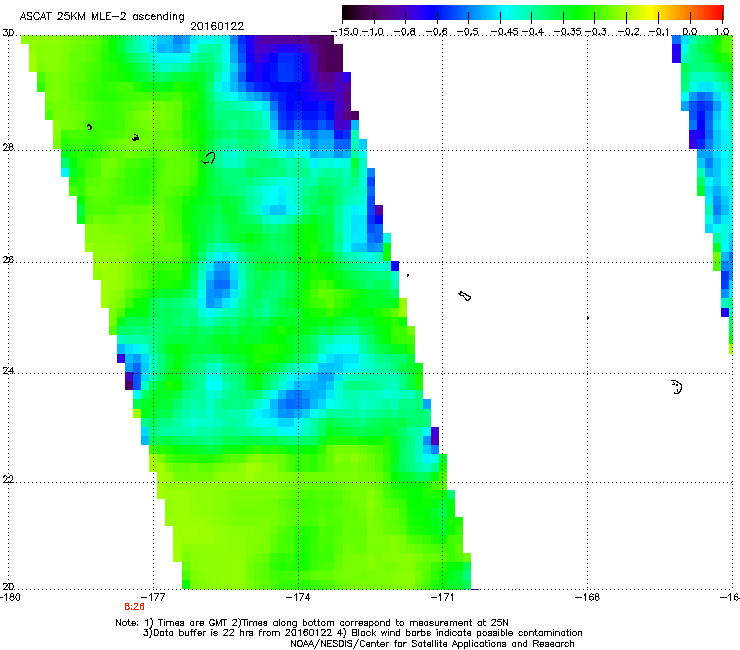The width and height of the screenshot is (740, 650).
Task: Click the -0.1 color bar label
Action: tap(659, 32)
